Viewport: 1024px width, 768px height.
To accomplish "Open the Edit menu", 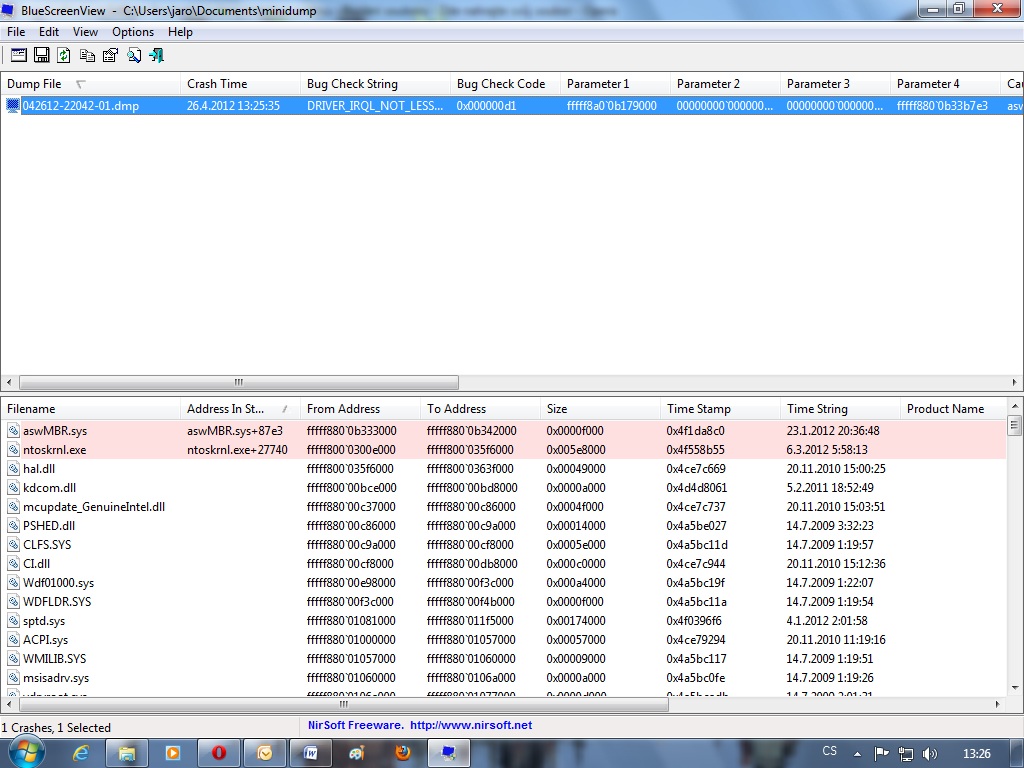I will tap(48, 32).
